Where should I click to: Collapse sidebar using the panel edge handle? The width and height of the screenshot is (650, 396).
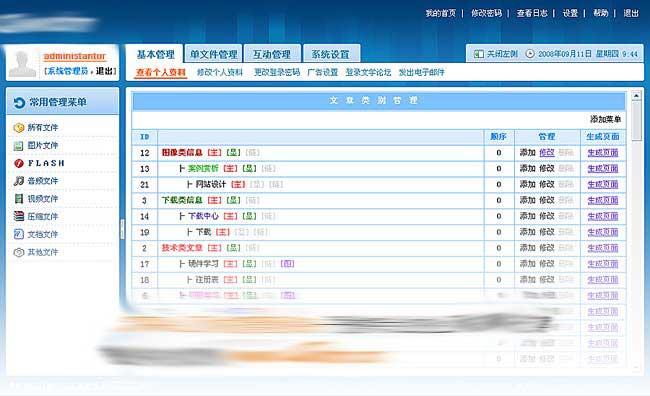(122, 229)
